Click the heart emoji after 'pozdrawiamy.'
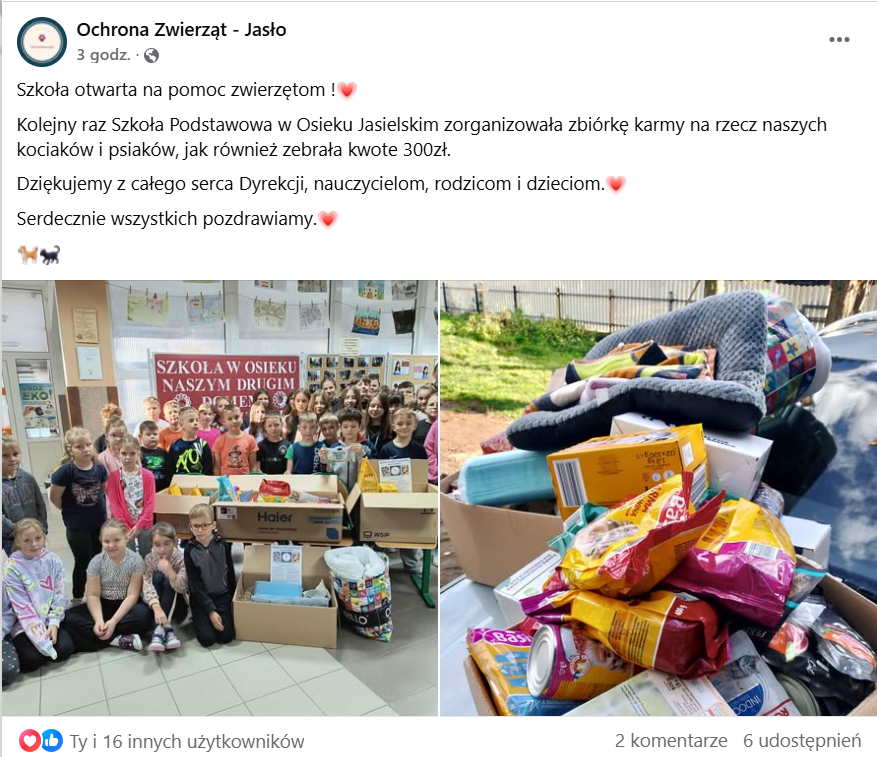This screenshot has width=877, height=757. click(328, 219)
